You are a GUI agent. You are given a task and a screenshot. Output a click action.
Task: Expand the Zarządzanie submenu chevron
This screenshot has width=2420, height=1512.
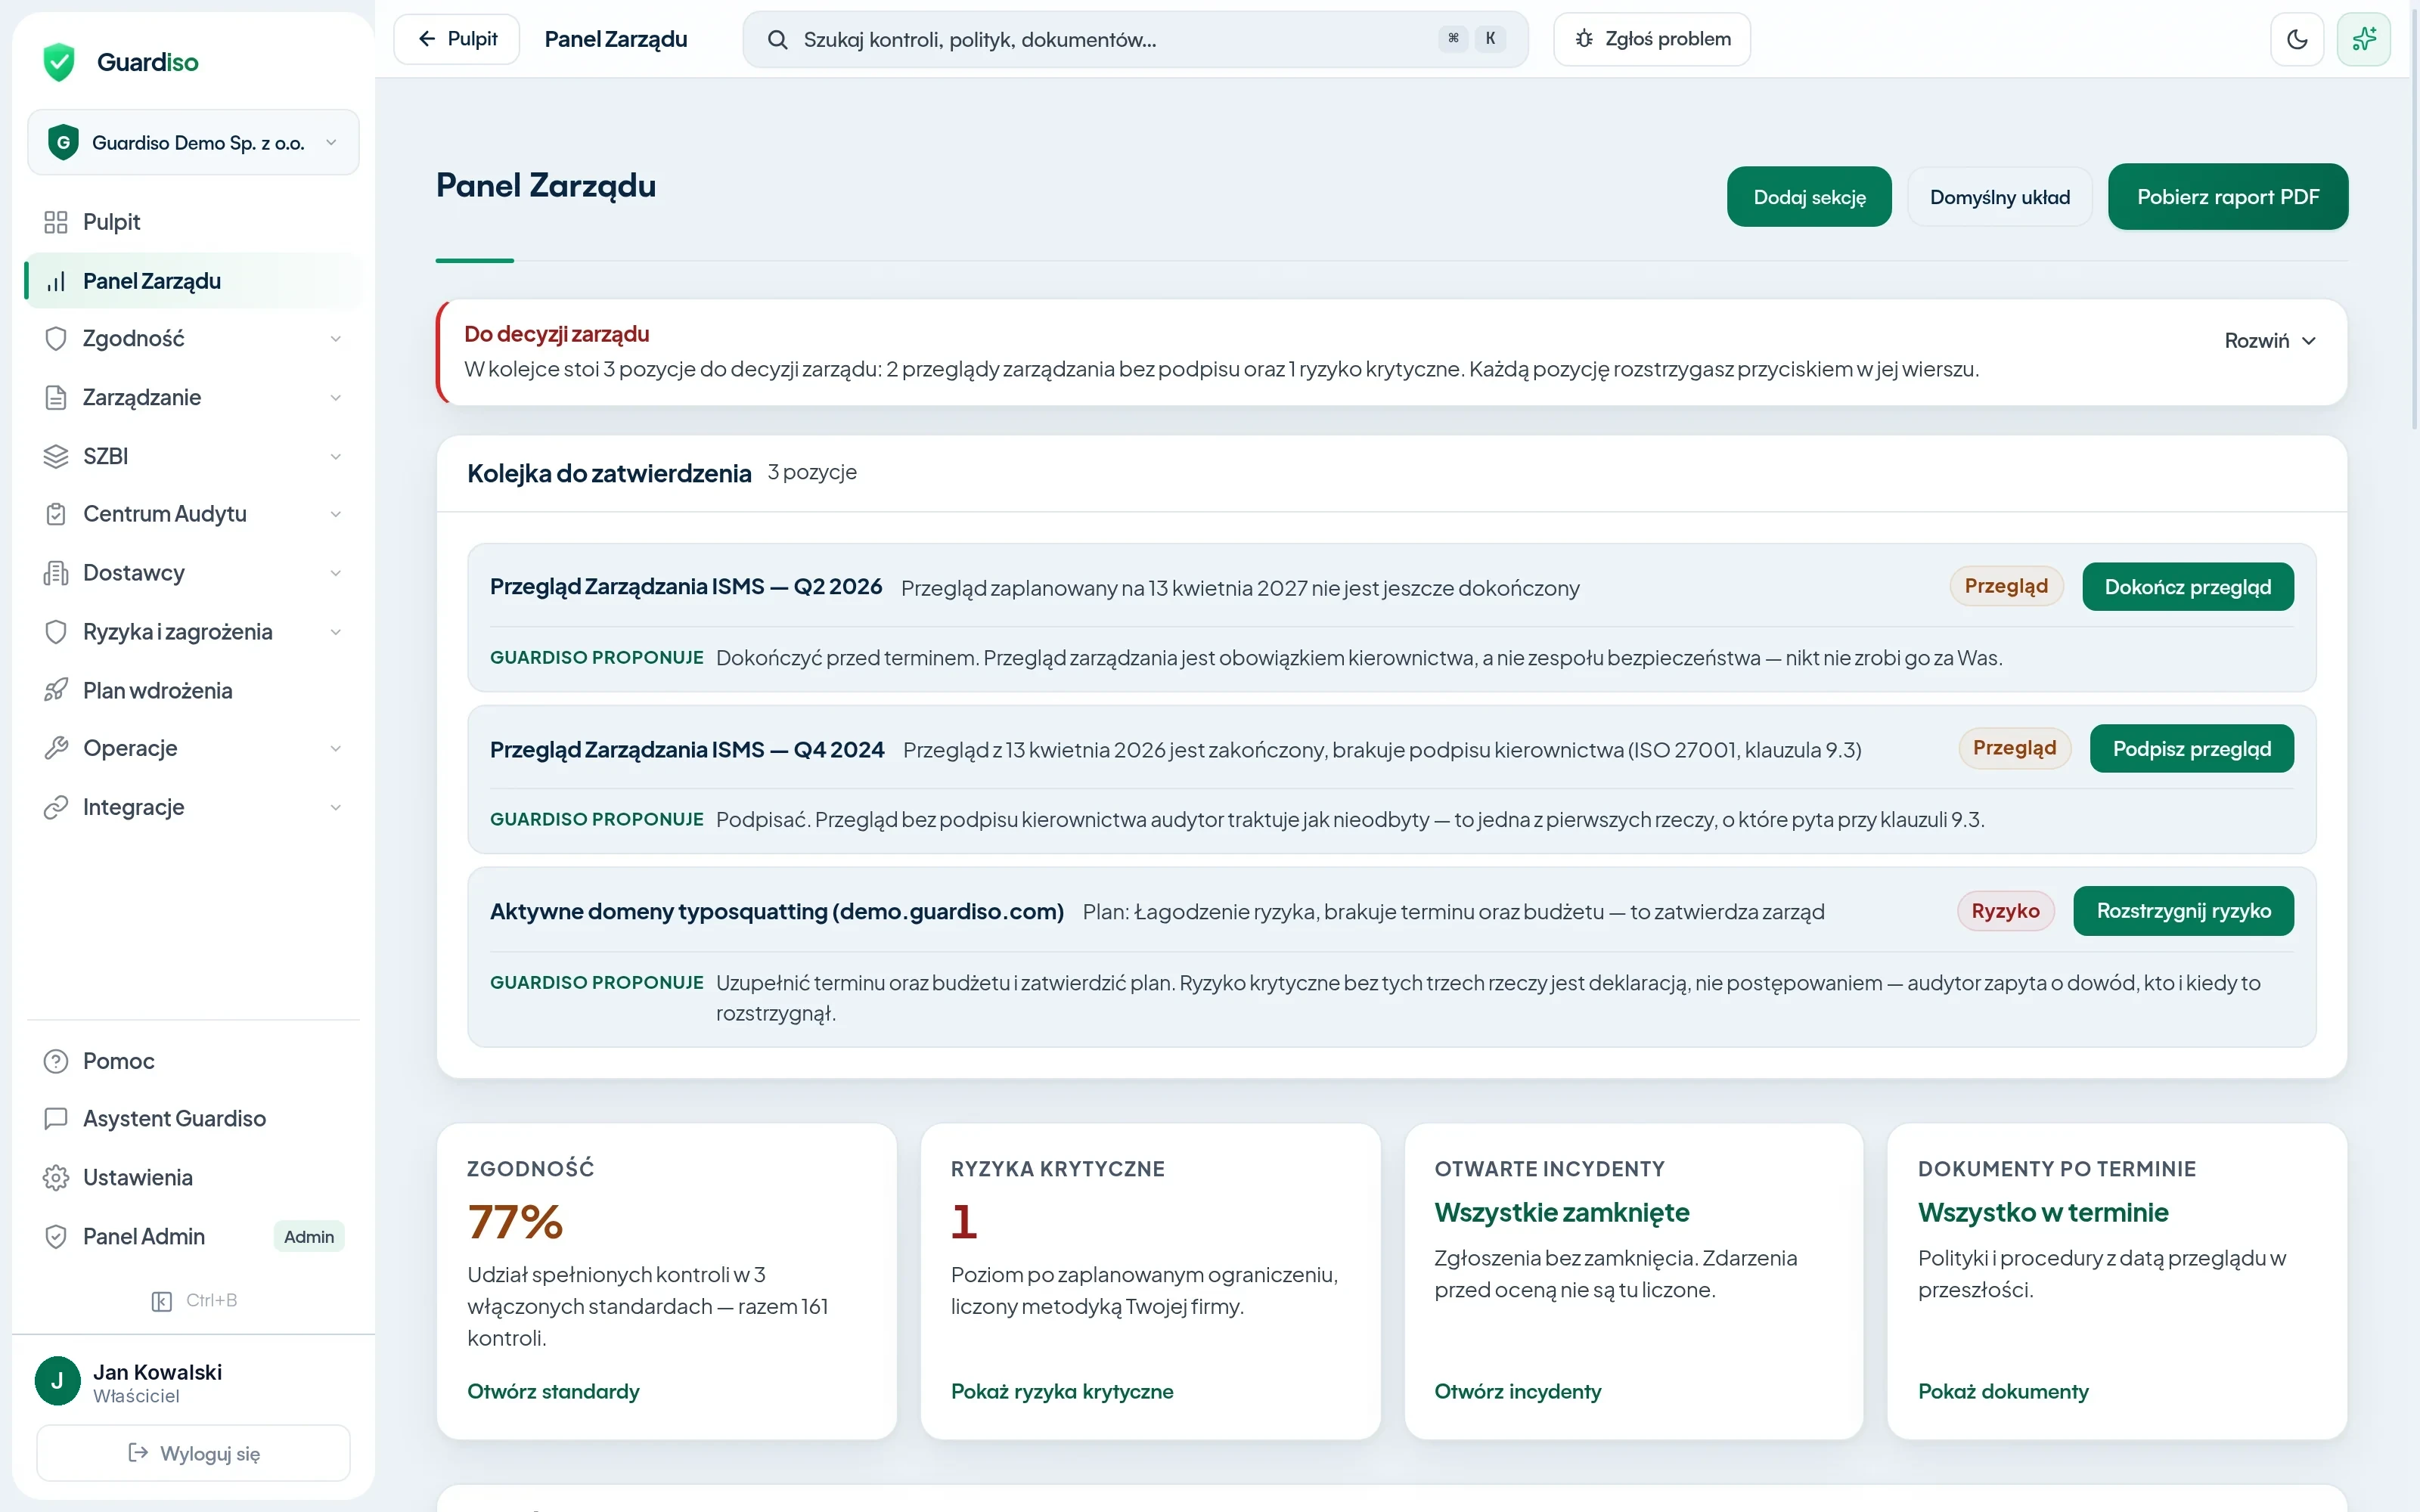(x=336, y=398)
